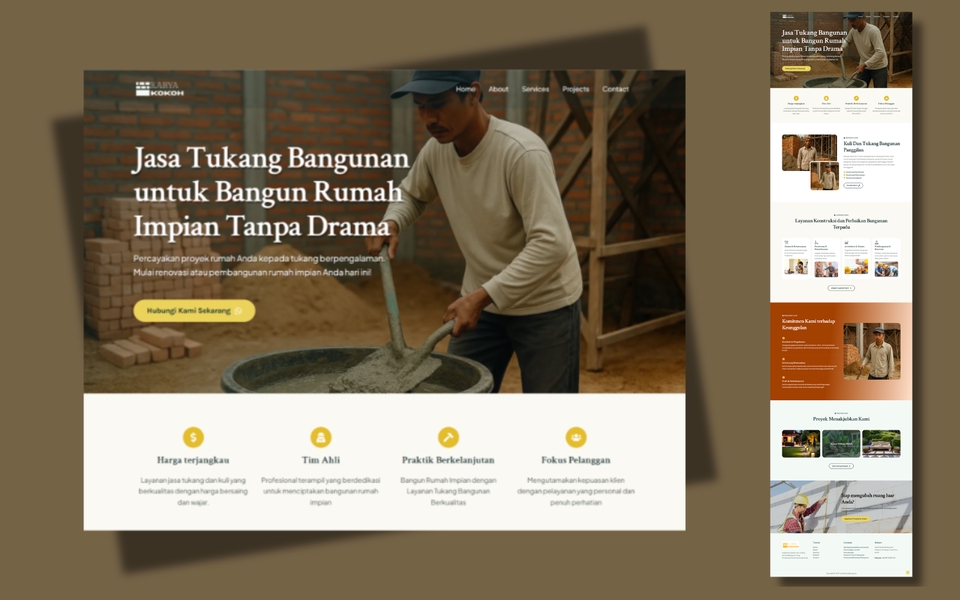Screen dimensions: 960x600
Task: Open the Home menu item
Action: [x=465, y=89]
